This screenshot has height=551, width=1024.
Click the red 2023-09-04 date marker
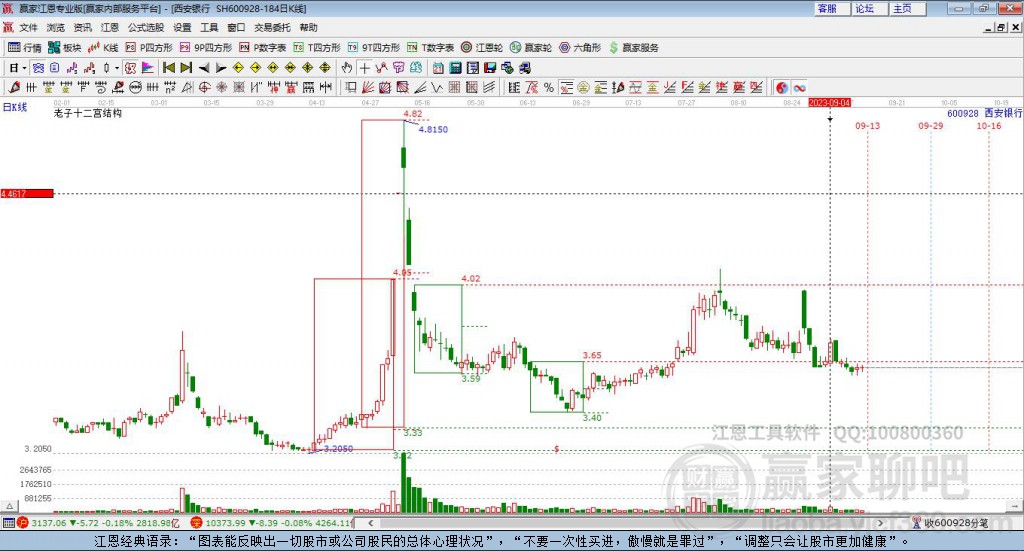coord(829,102)
